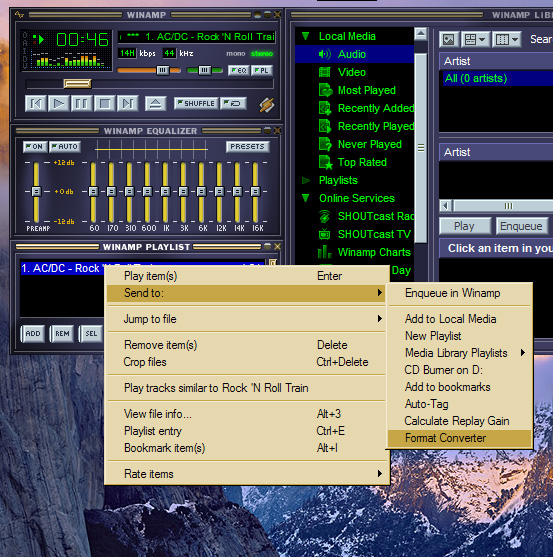The width and height of the screenshot is (553, 557).
Task: Click the 60 Hz equalizer band slider
Action: pos(93,192)
